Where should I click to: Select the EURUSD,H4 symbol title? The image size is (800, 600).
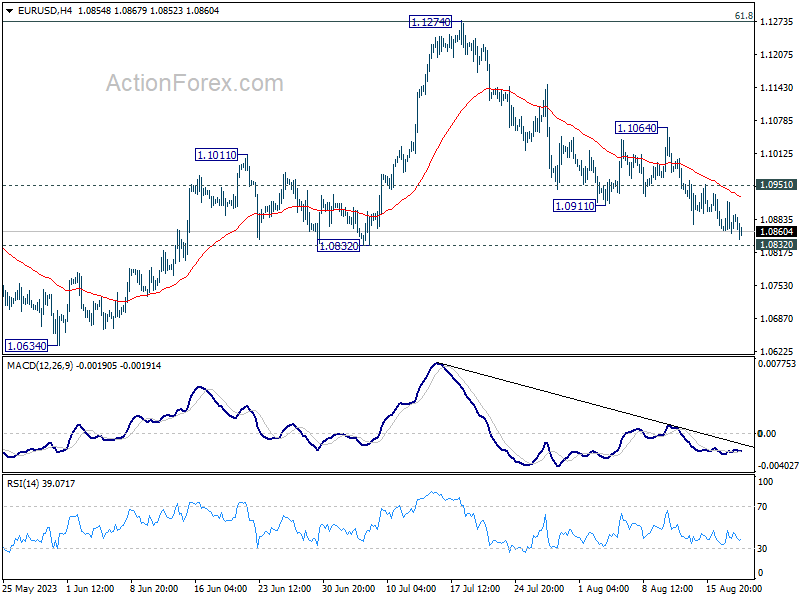coord(45,11)
